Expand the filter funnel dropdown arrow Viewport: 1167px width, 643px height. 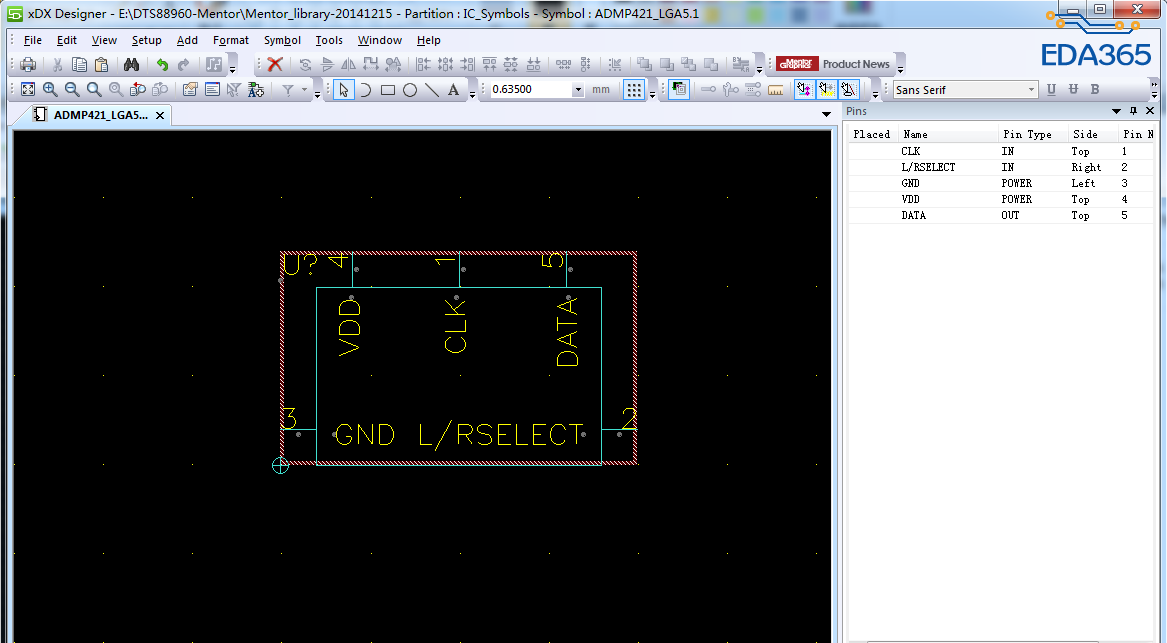[304, 90]
